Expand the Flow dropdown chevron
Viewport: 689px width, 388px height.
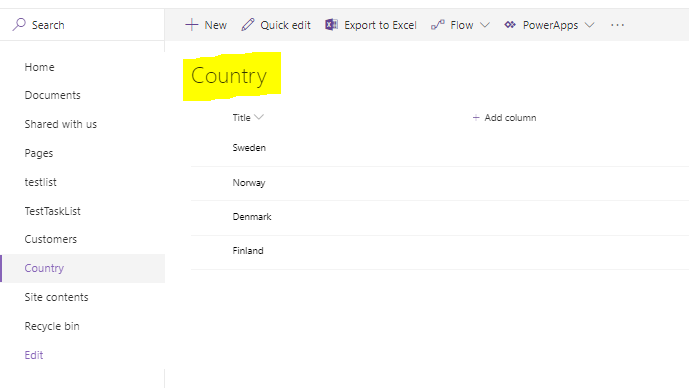[485, 25]
